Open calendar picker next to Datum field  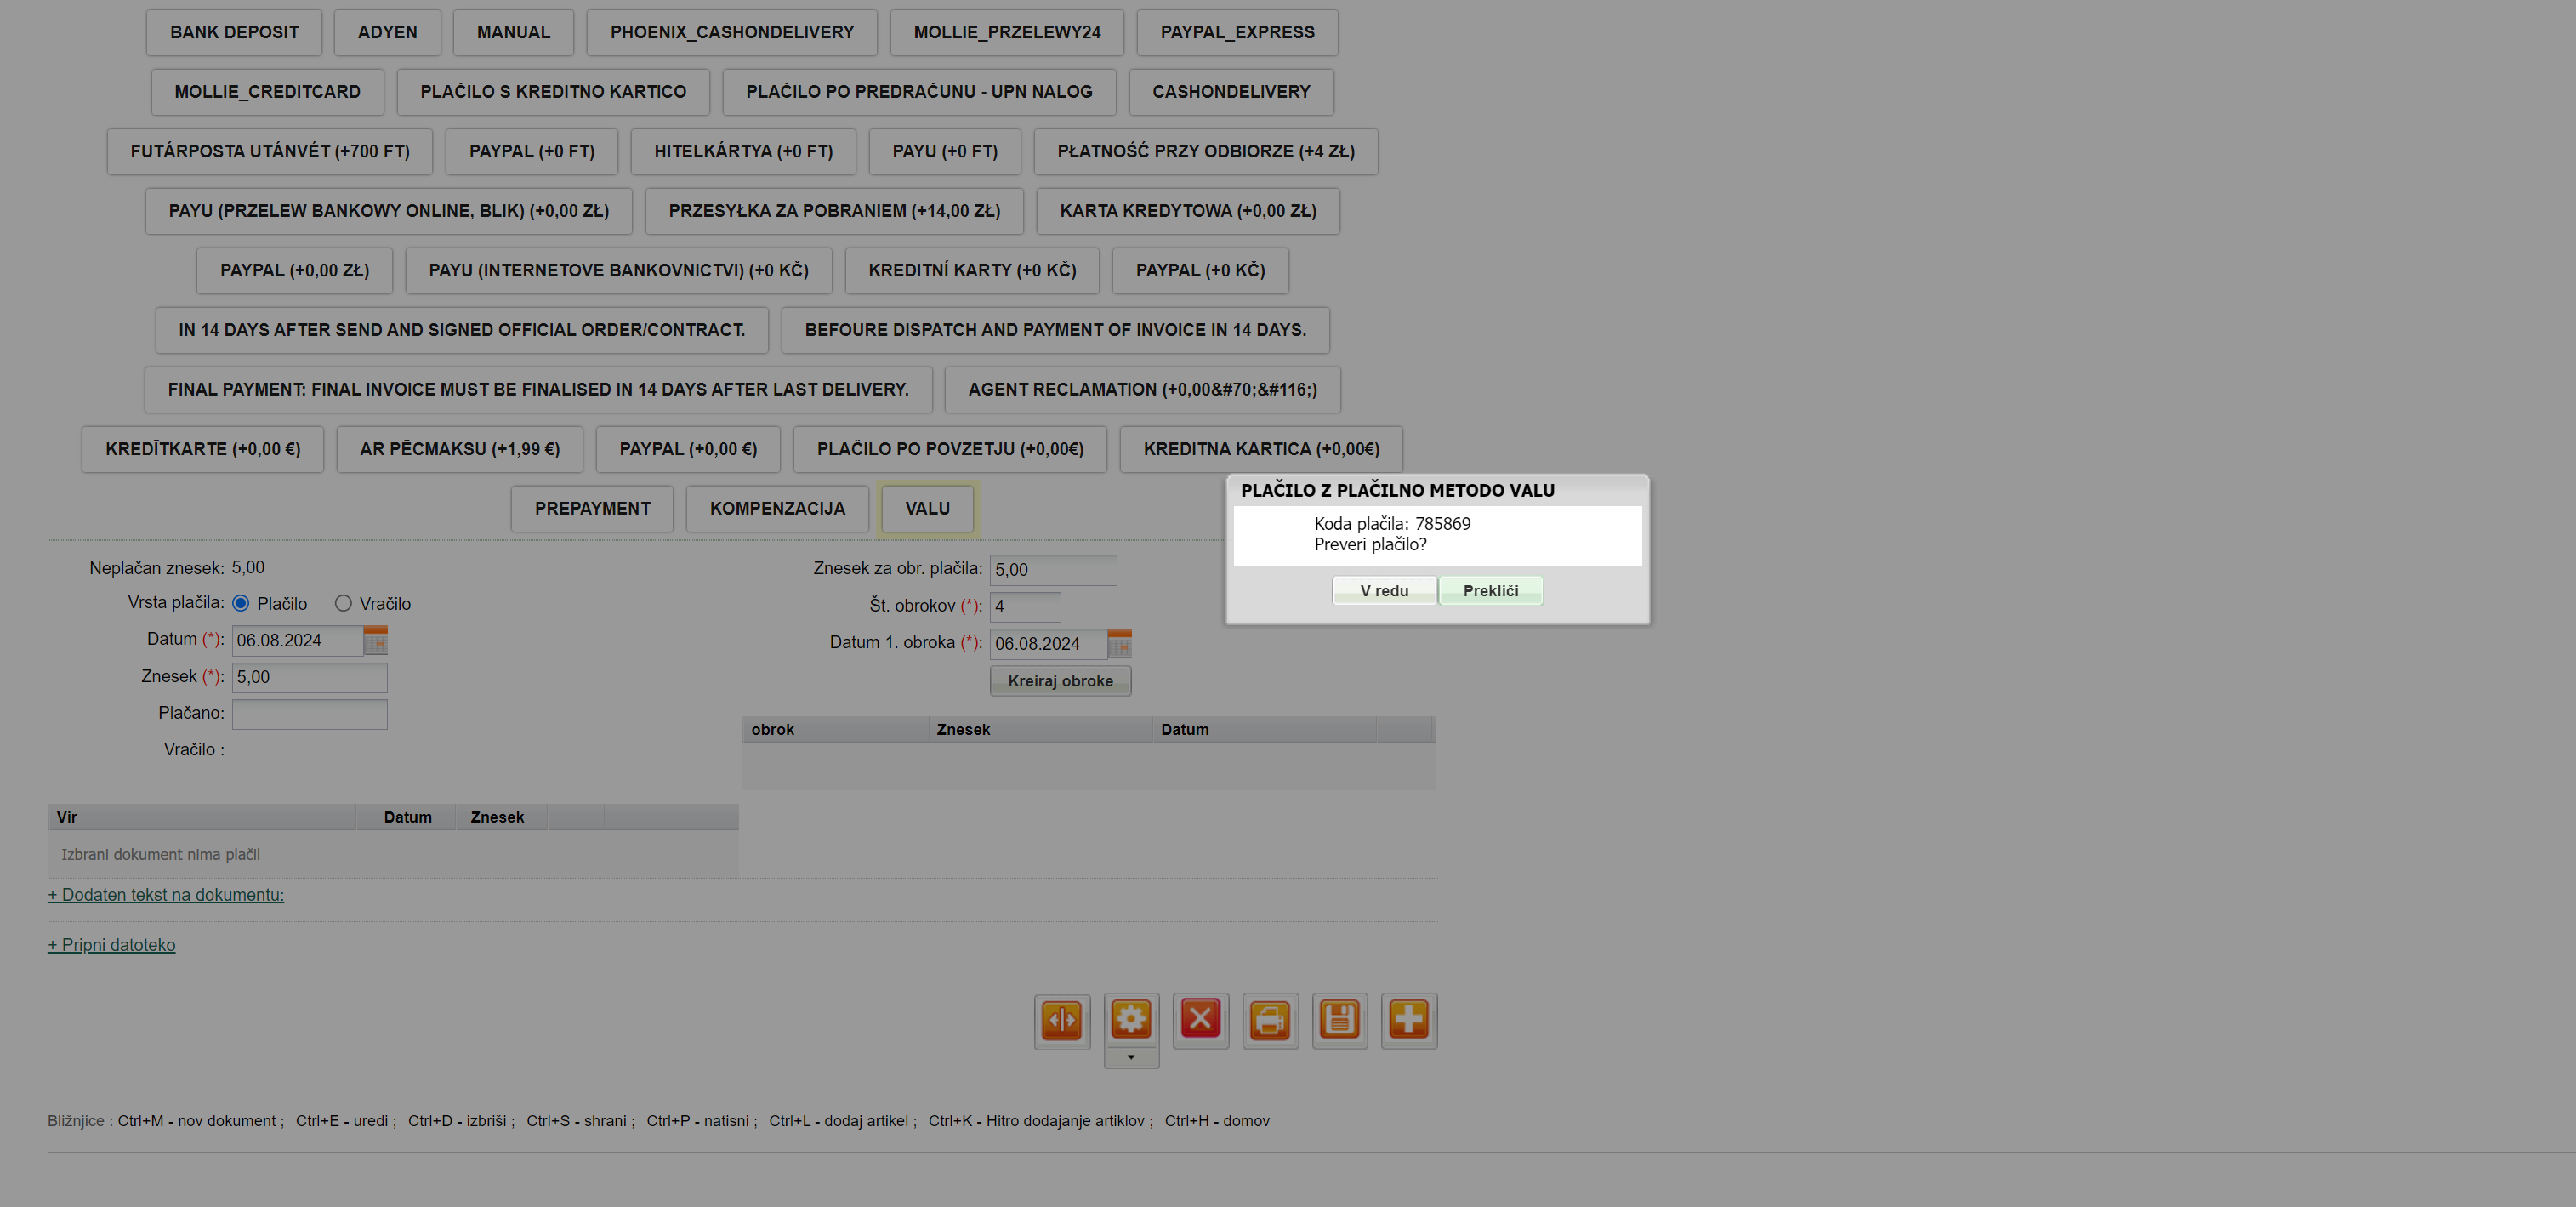pyautogui.click(x=375, y=641)
